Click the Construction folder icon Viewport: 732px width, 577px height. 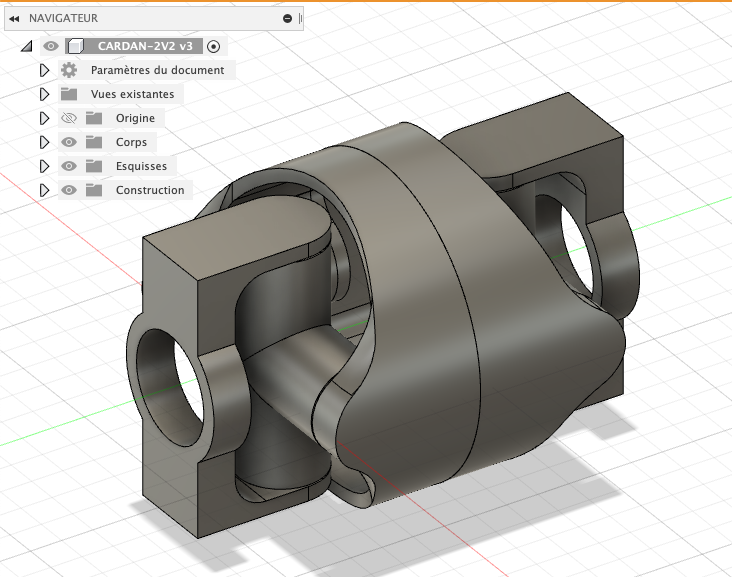[x=94, y=190]
